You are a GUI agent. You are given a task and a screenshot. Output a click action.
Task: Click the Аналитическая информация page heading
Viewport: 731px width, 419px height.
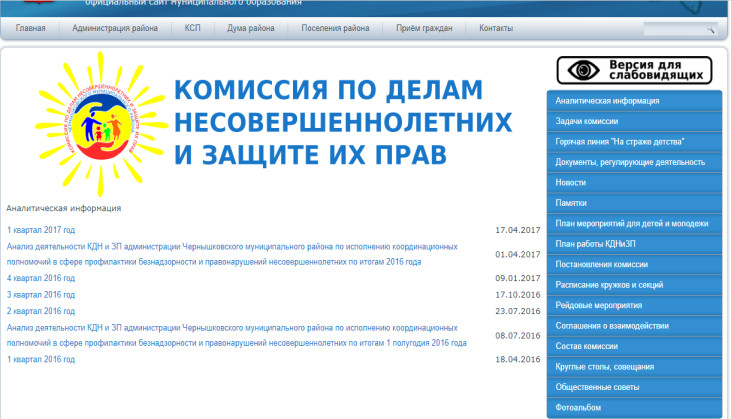(x=63, y=208)
